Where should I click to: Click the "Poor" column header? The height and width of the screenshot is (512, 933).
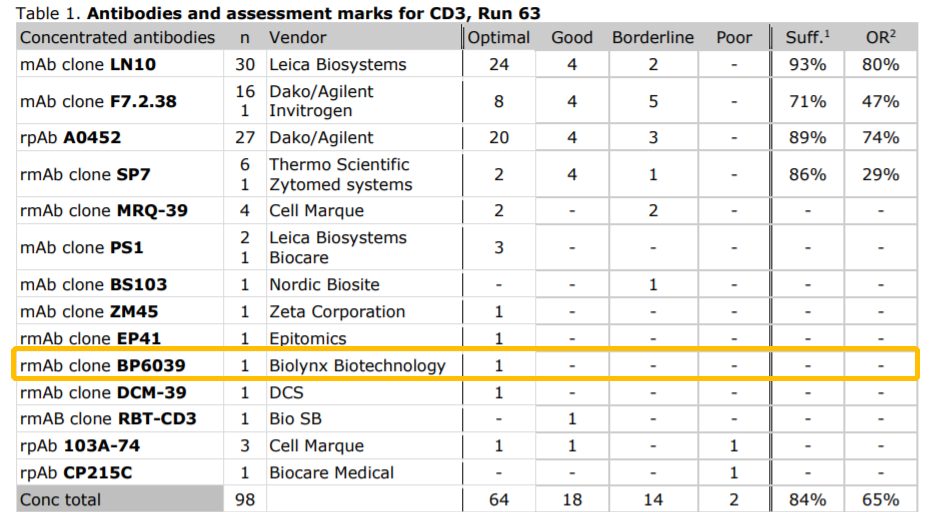click(x=734, y=37)
